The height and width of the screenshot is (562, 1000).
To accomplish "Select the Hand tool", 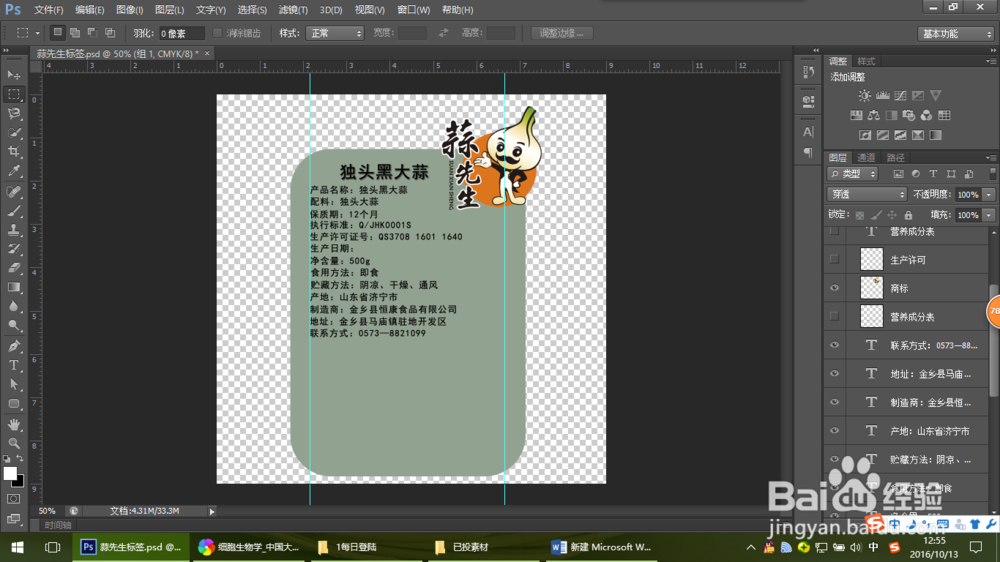I will coord(13,424).
